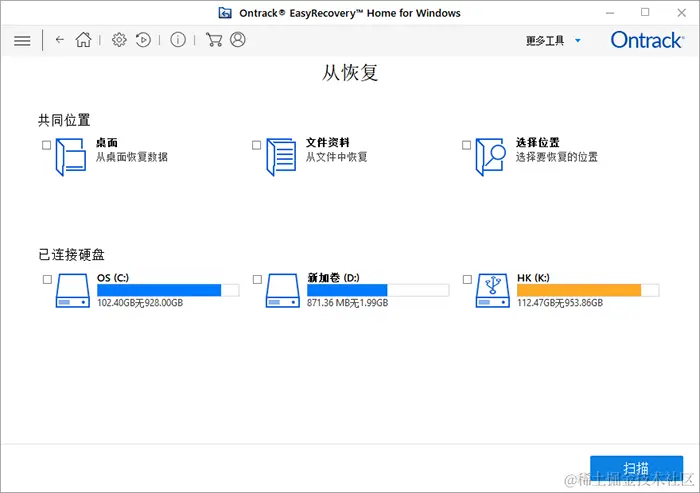Close the EasyRecovery window
The height and width of the screenshot is (493, 700).
click(682, 13)
